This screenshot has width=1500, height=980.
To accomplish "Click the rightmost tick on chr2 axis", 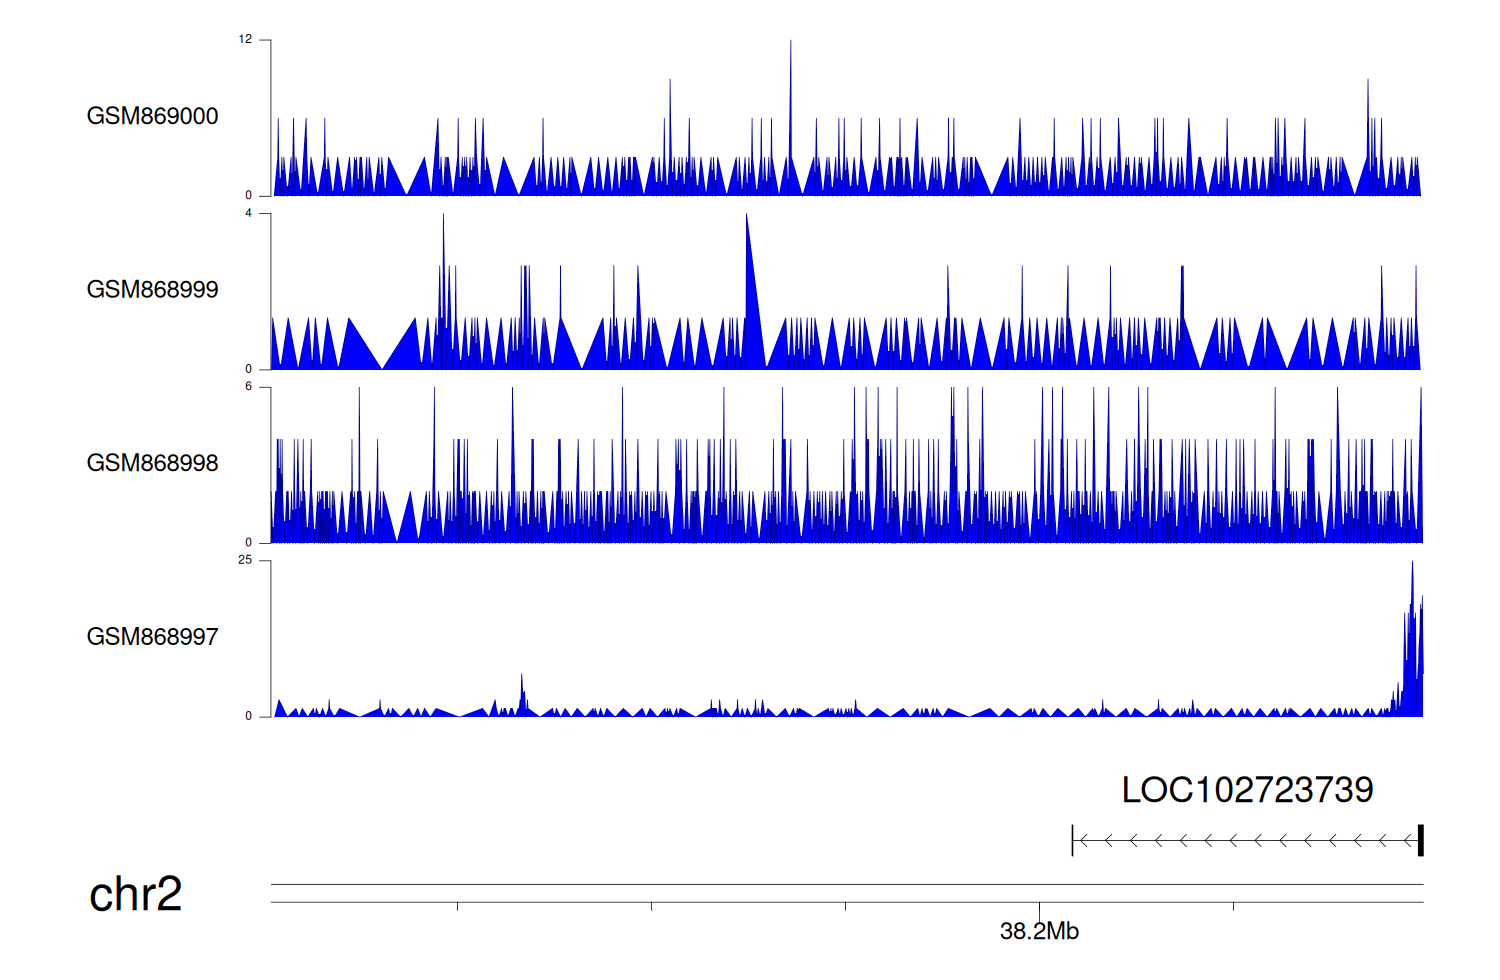I will click(1233, 907).
